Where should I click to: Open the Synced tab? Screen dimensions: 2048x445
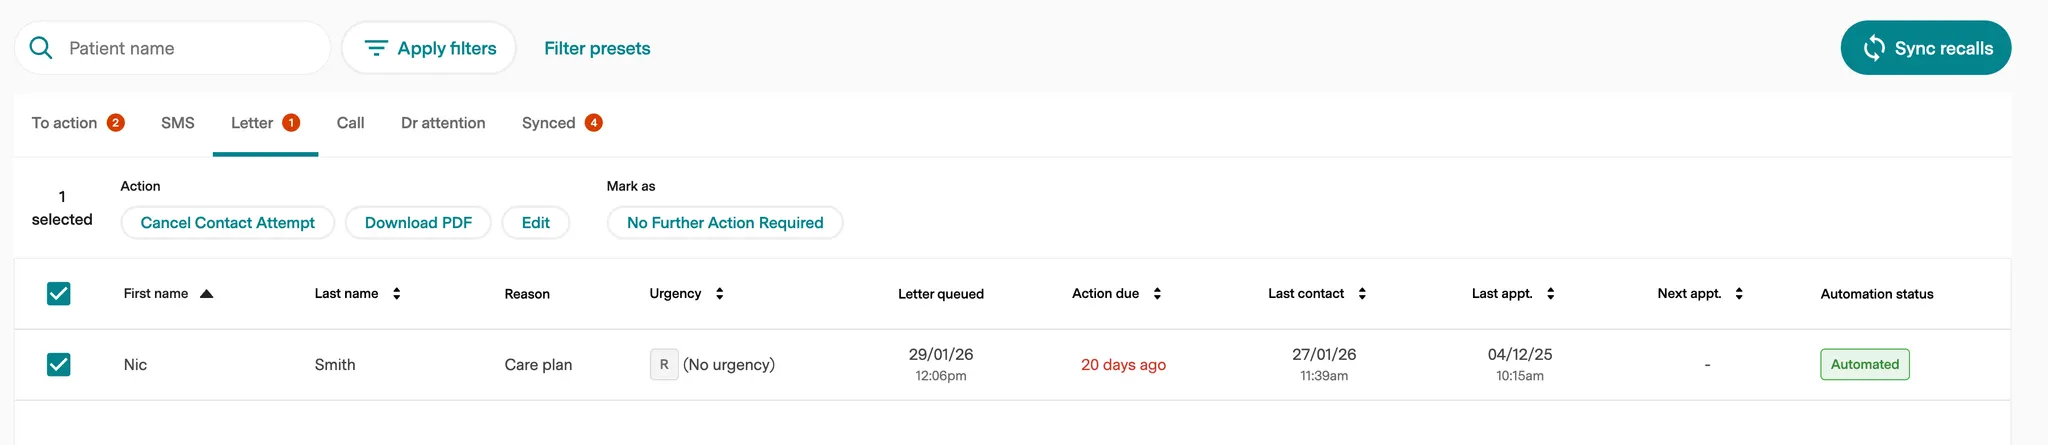coord(549,123)
